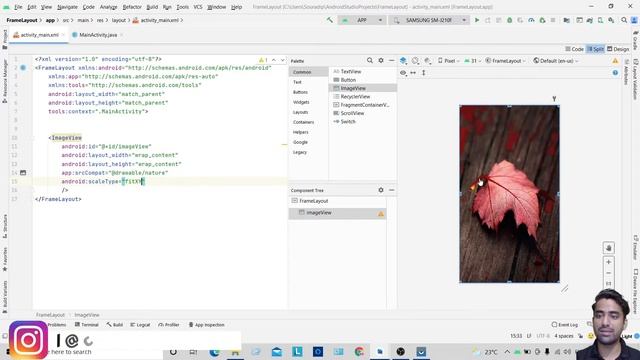Open Component Tree settings gear
Image resolution: width=640 pixels, height=360 pixels.
tap(381, 190)
